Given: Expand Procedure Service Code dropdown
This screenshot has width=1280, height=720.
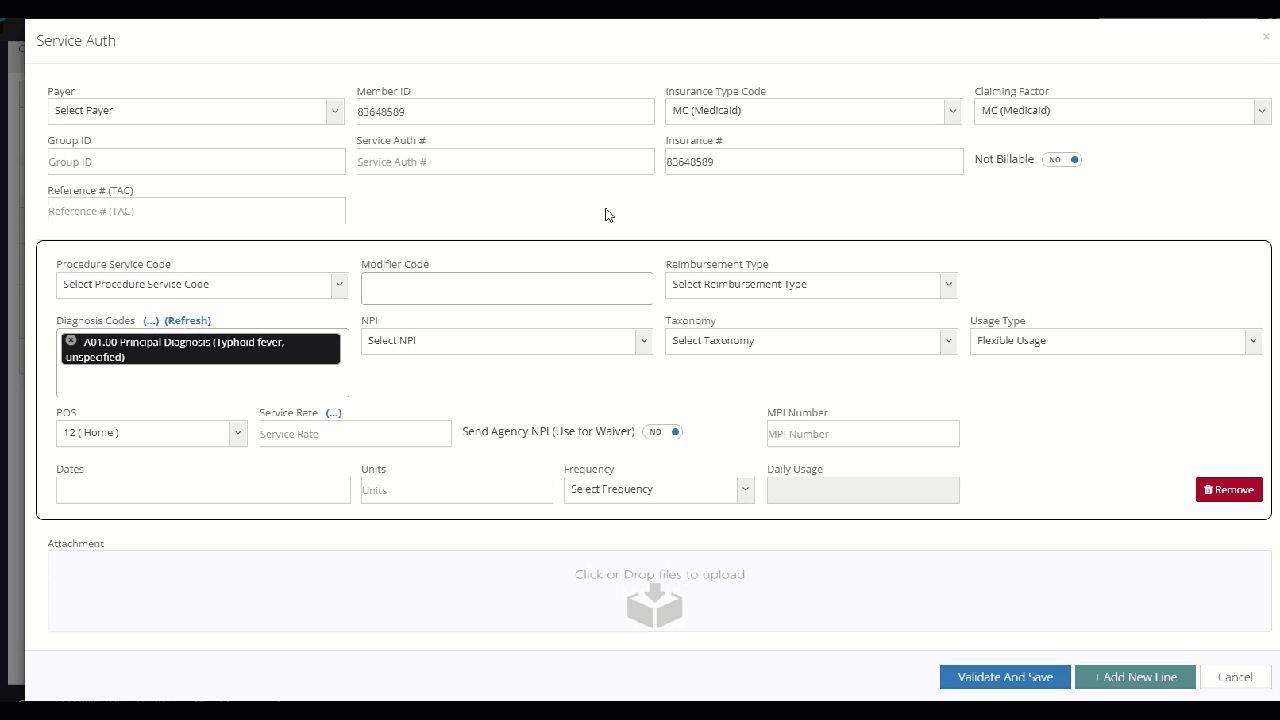Looking at the screenshot, I should tap(201, 285).
